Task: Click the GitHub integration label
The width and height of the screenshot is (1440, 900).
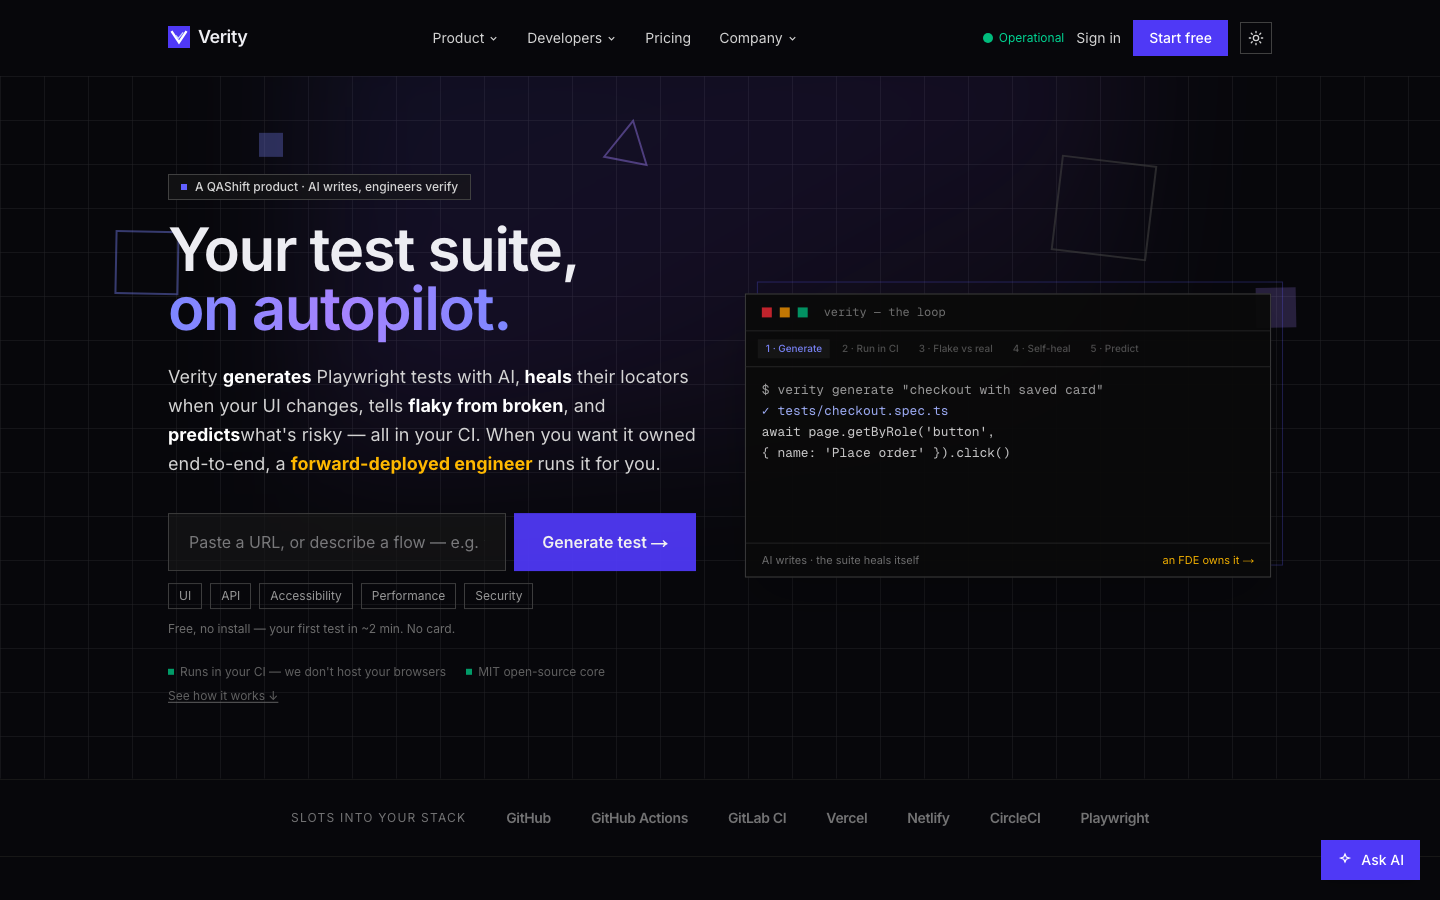Action: [528, 818]
